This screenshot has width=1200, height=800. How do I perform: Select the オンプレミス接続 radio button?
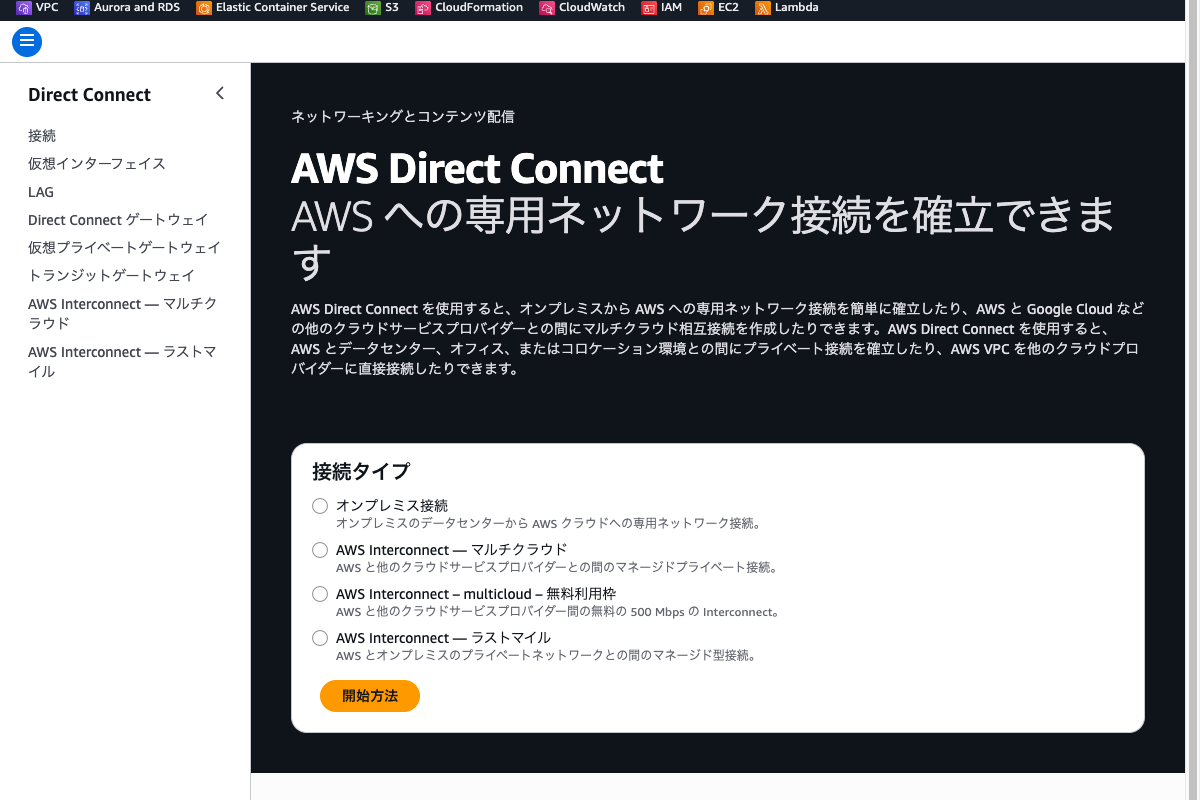coord(320,506)
